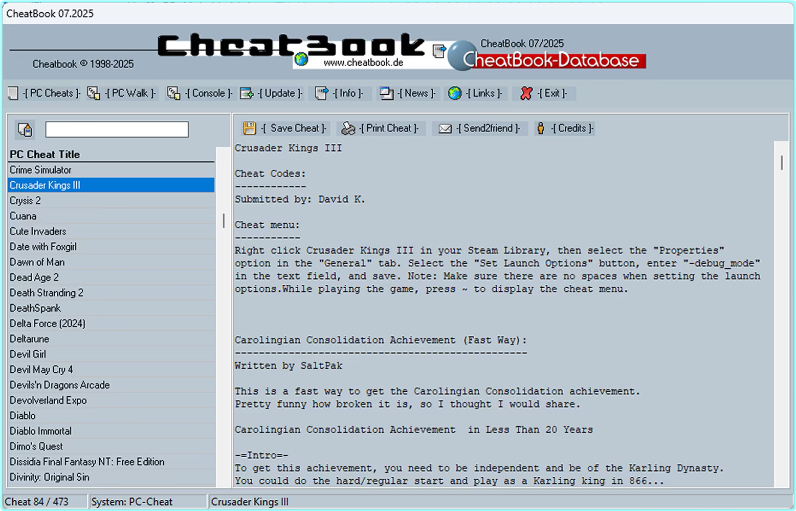Viewport: 796px width, 511px height.
Task: Click the Links globe icon
Action: click(455, 93)
